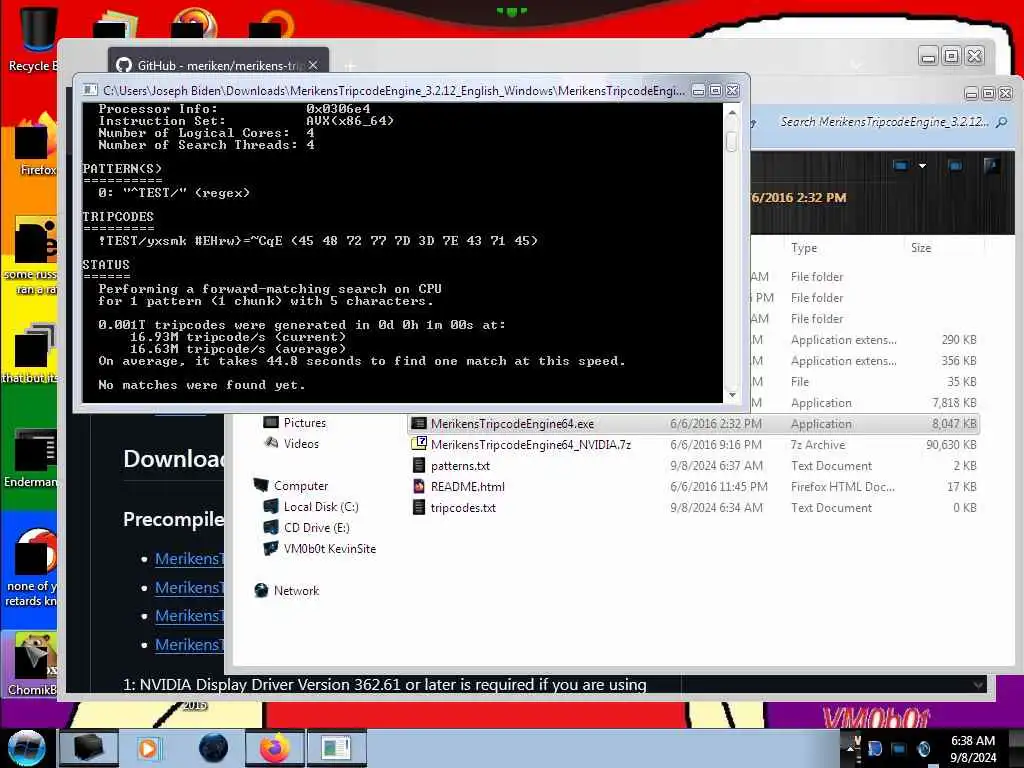Toggle the preview pane icon in Explorer
Viewport: 1024px width, 768px height.
tap(955, 166)
